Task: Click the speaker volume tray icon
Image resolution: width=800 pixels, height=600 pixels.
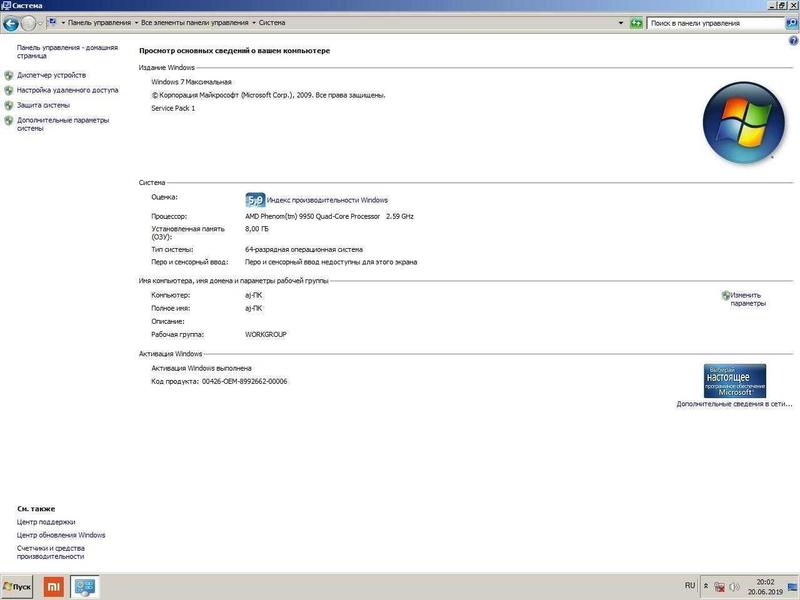Action: [734, 587]
